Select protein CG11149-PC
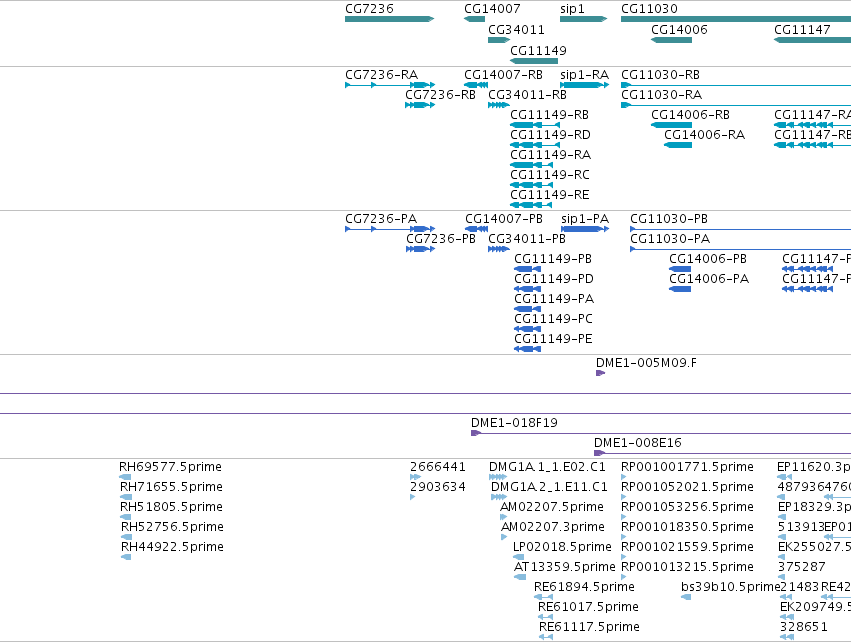851x642 pixels. [528, 329]
